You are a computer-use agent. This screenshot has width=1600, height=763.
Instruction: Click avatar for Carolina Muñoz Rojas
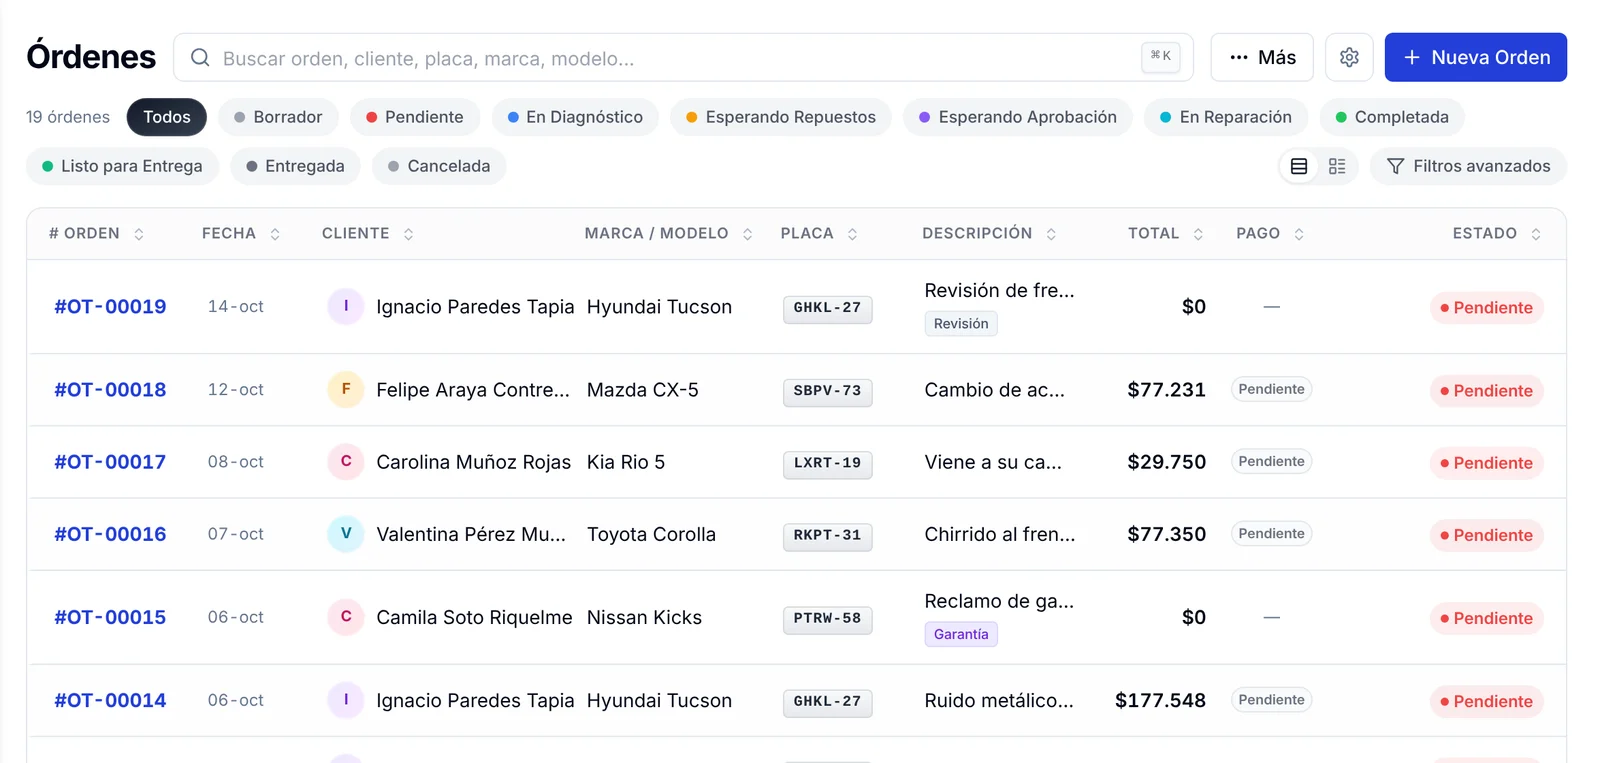(346, 461)
